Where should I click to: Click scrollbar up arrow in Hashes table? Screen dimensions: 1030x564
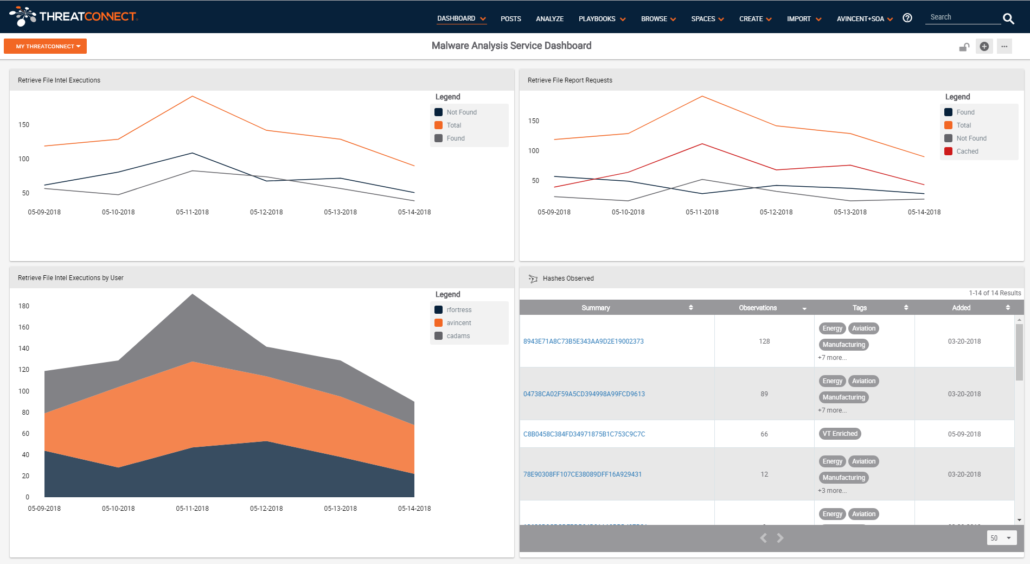1019,319
